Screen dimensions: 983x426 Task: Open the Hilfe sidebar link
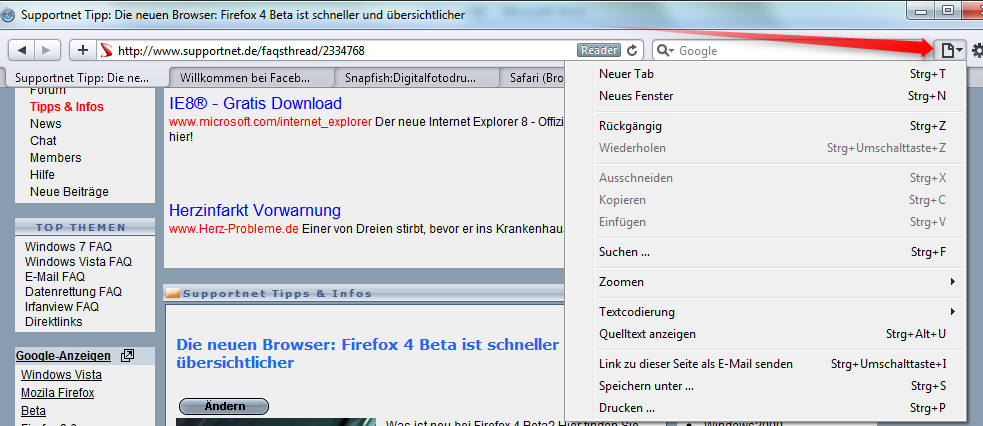pyautogui.click(x=42, y=175)
